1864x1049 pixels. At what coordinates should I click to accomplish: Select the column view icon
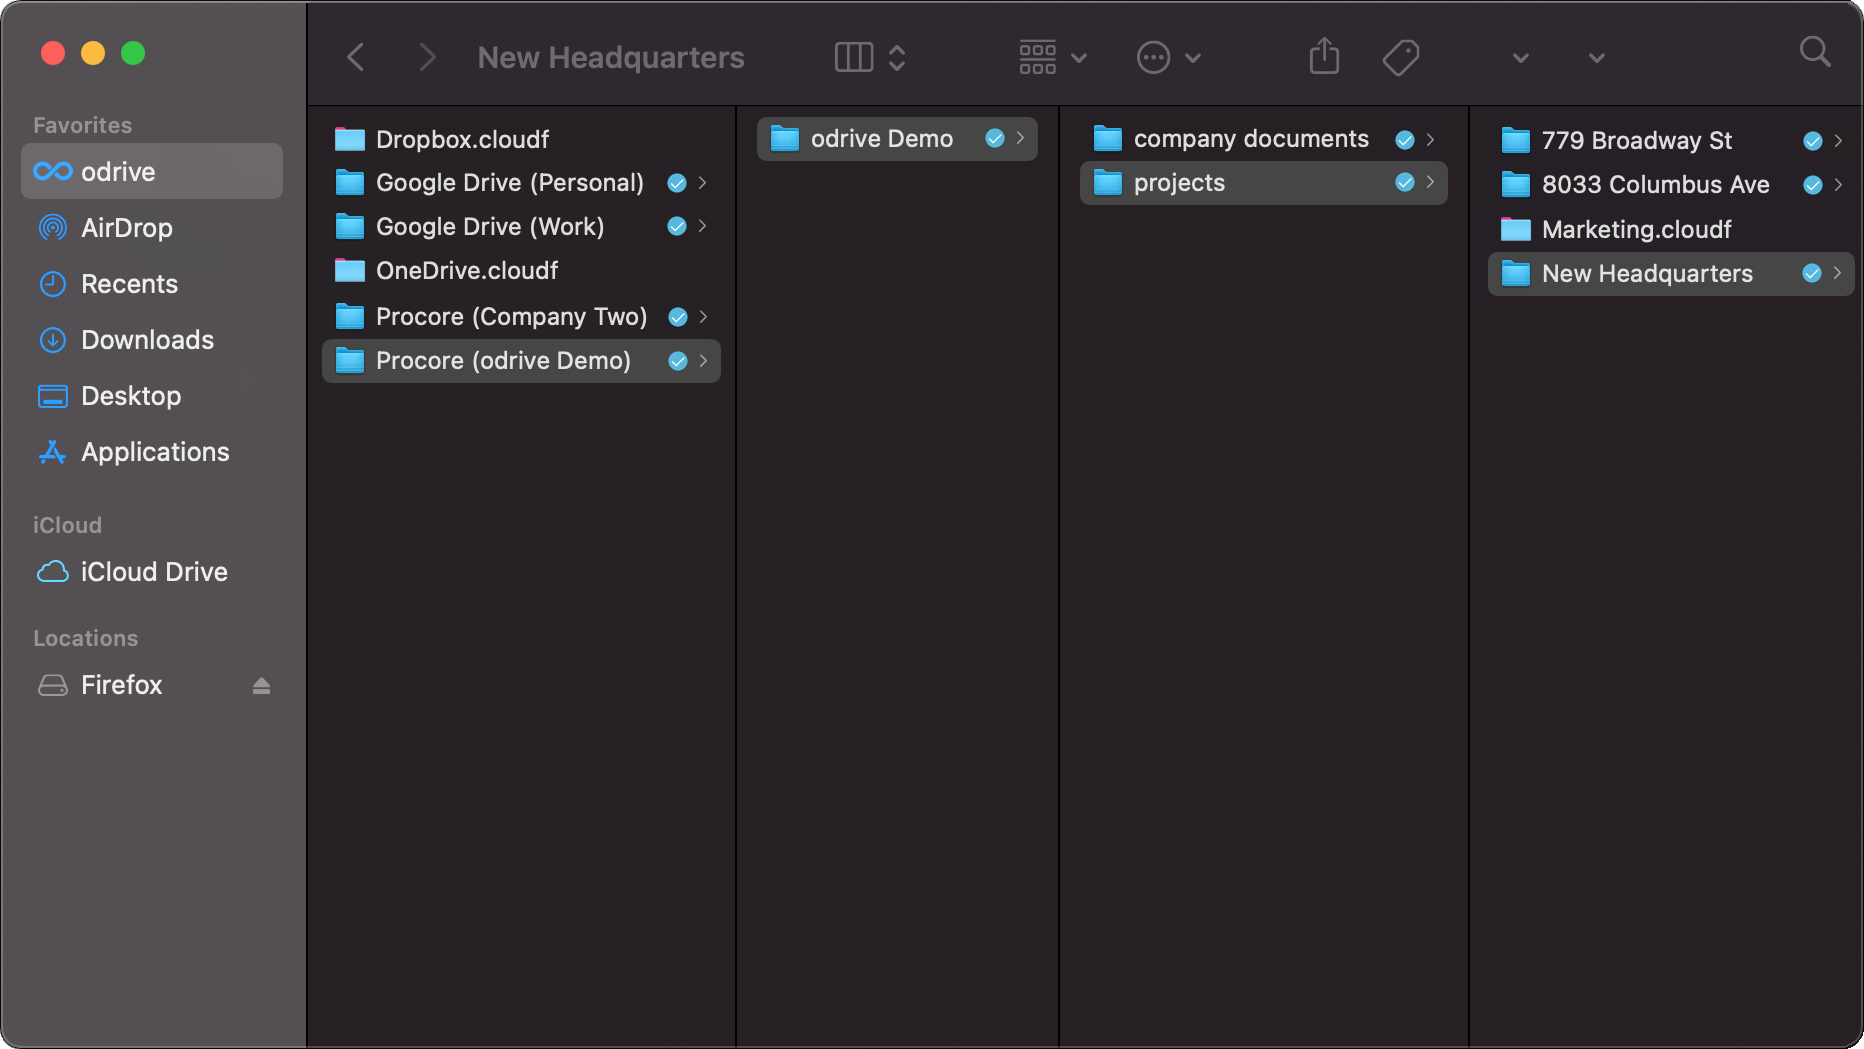(853, 57)
